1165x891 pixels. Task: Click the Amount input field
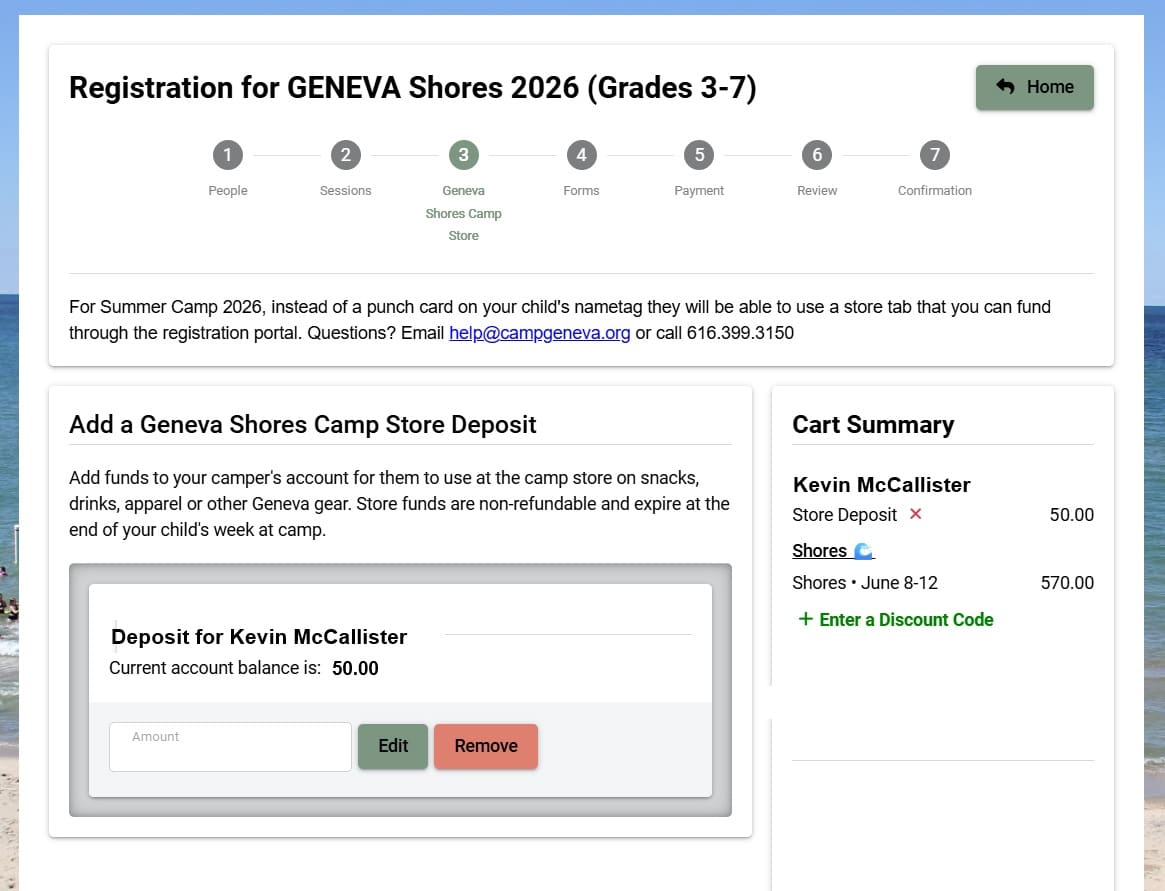[x=230, y=747]
